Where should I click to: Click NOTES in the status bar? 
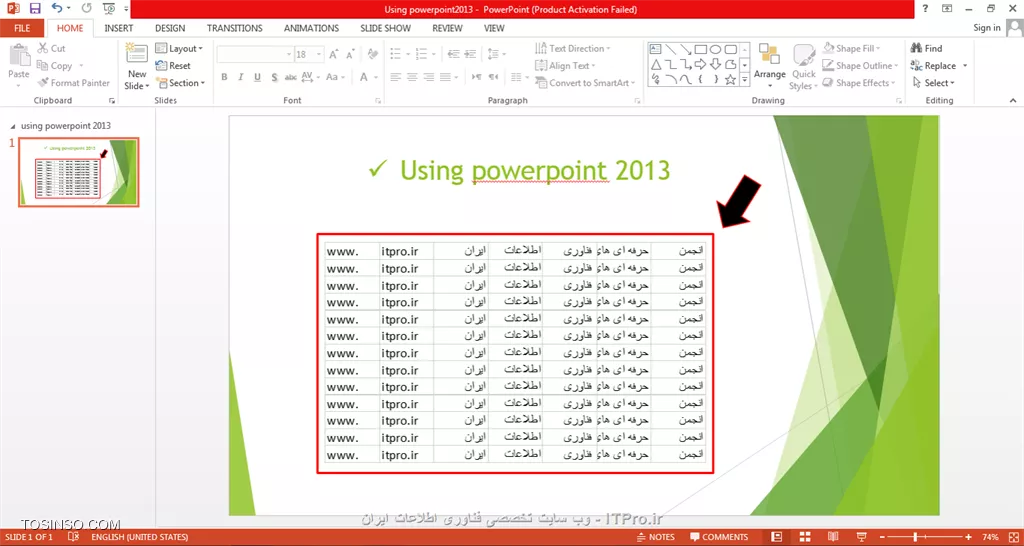tap(655, 537)
